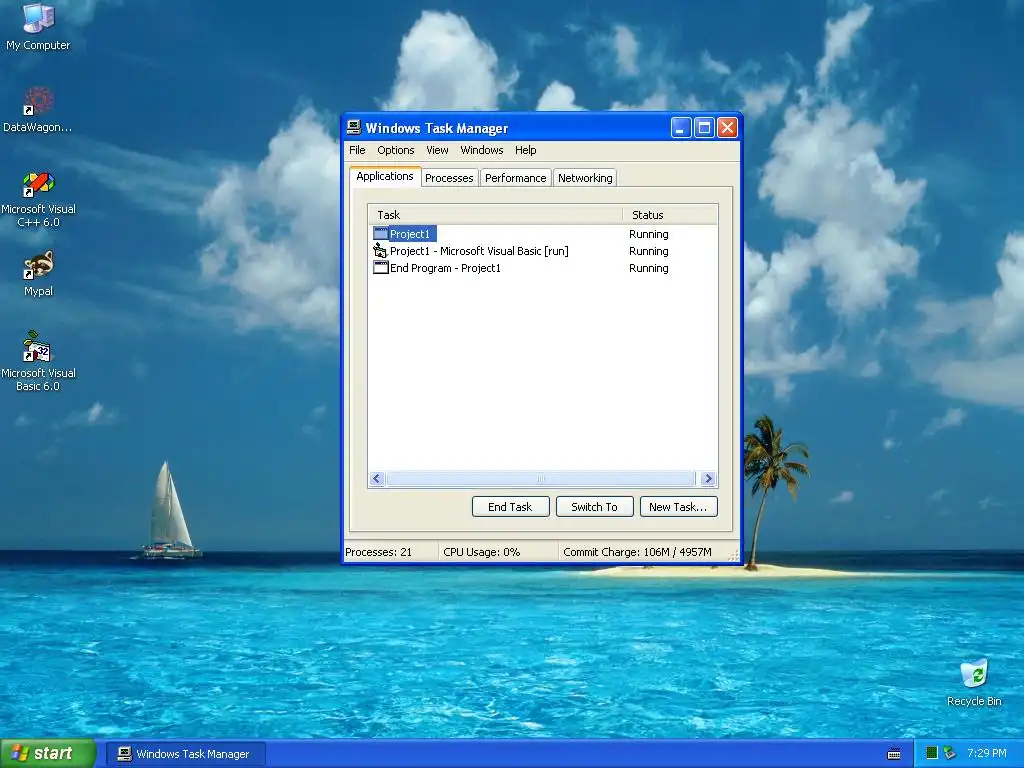Image resolution: width=1024 pixels, height=768 pixels.
Task: Click Windows Task Manager taskbar button
Action: point(186,754)
